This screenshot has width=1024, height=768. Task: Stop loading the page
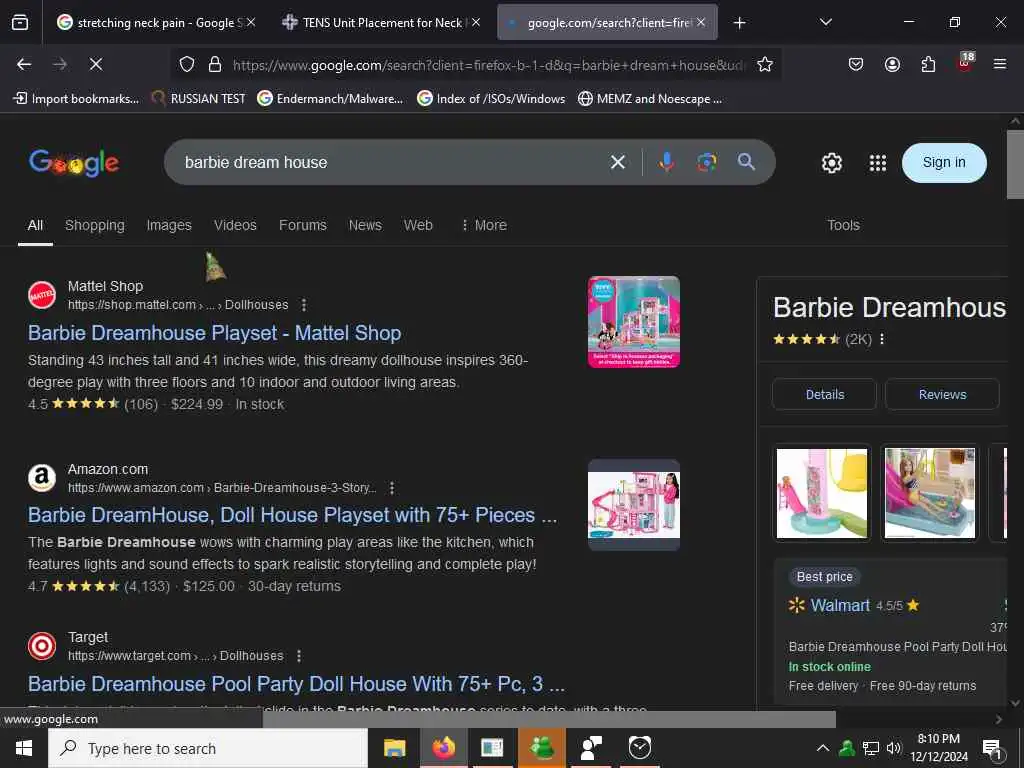point(95,64)
